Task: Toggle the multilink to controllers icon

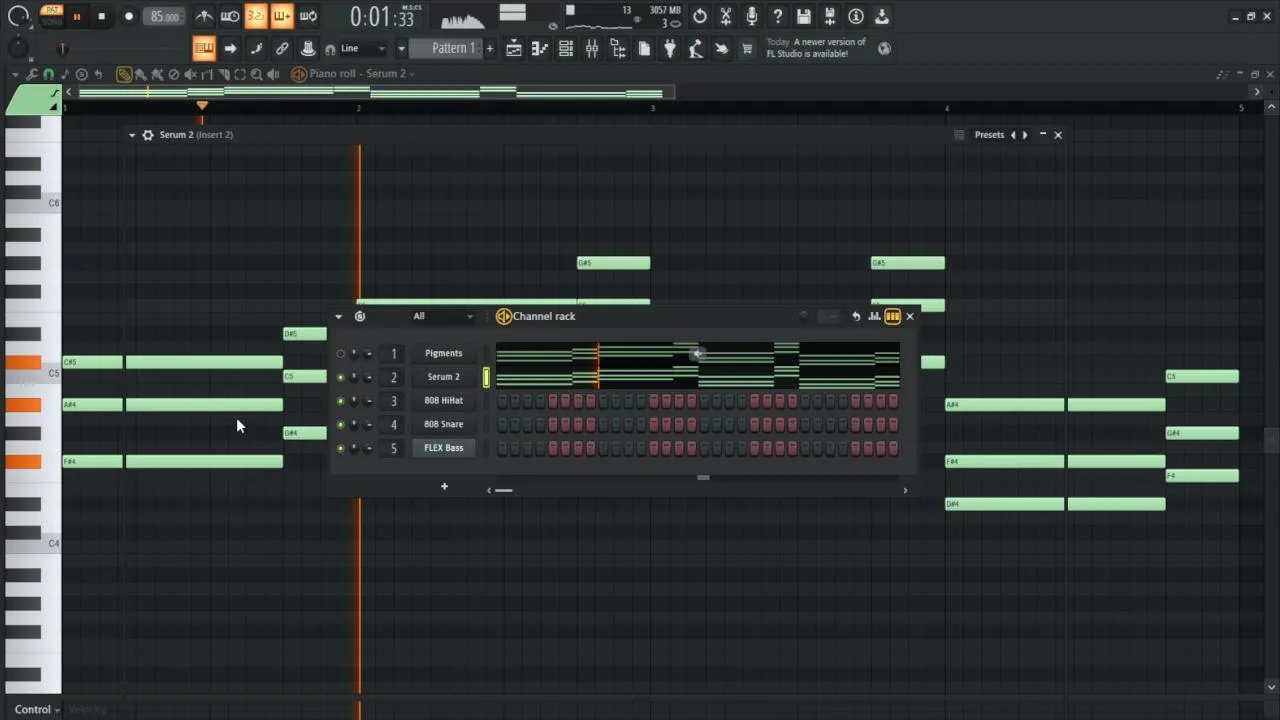Action: click(x=282, y=48)
